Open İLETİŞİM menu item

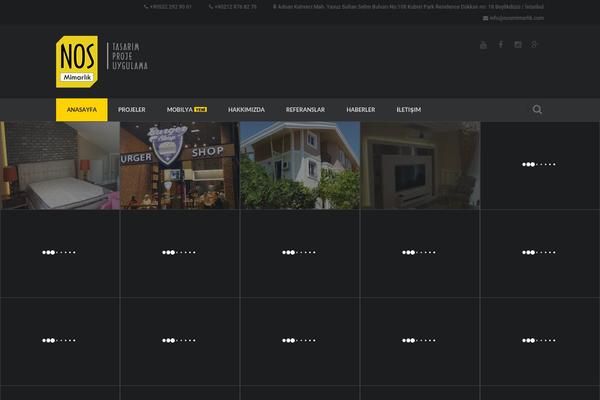coord(409,110)
